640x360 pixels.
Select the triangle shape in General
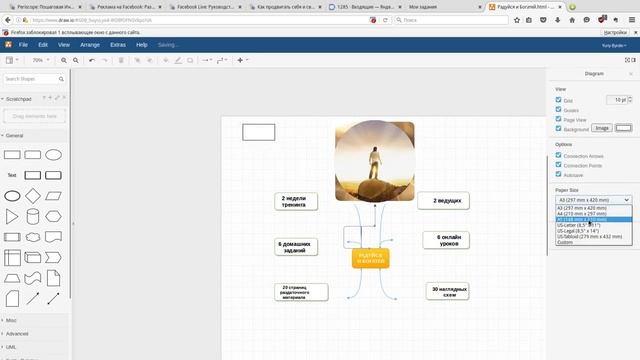click(x=12, y=216)
